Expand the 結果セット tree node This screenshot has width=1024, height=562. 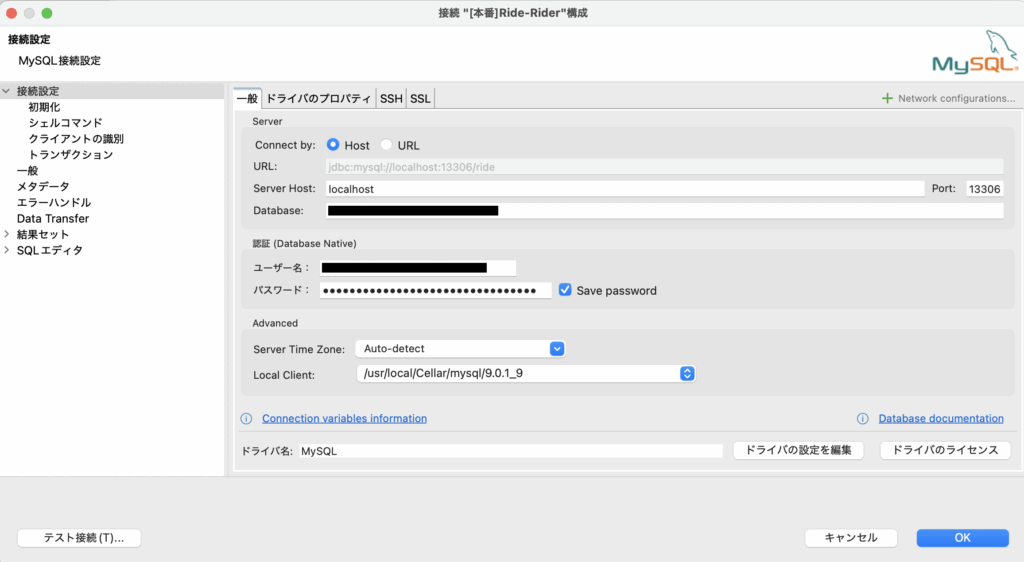click(7, 234)
